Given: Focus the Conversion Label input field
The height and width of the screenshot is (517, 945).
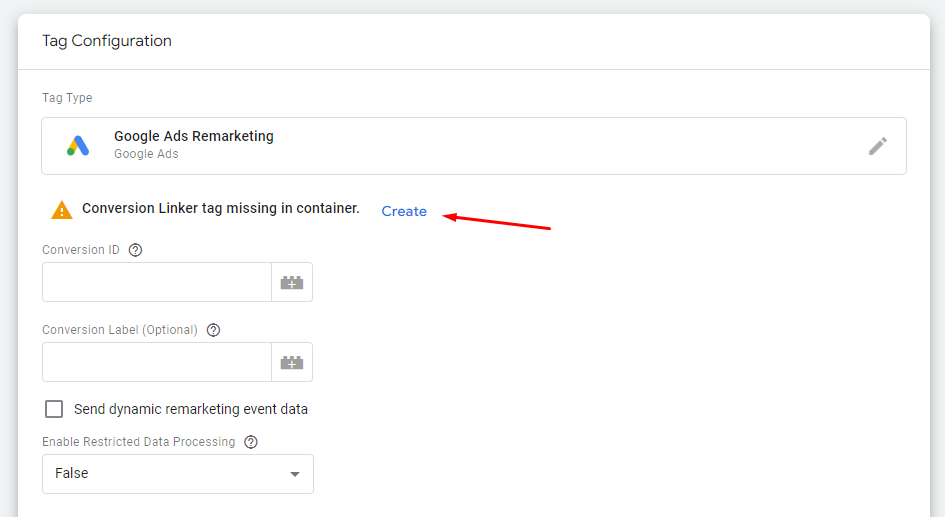Looking at the screenshot, I should (x=157, y=362).
